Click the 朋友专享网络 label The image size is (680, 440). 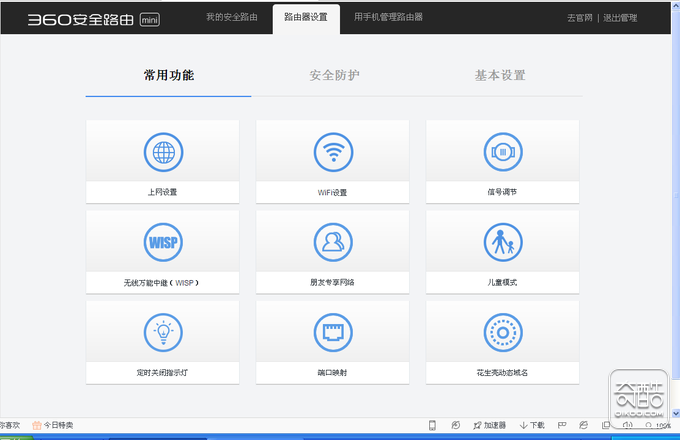coord(332,282)
